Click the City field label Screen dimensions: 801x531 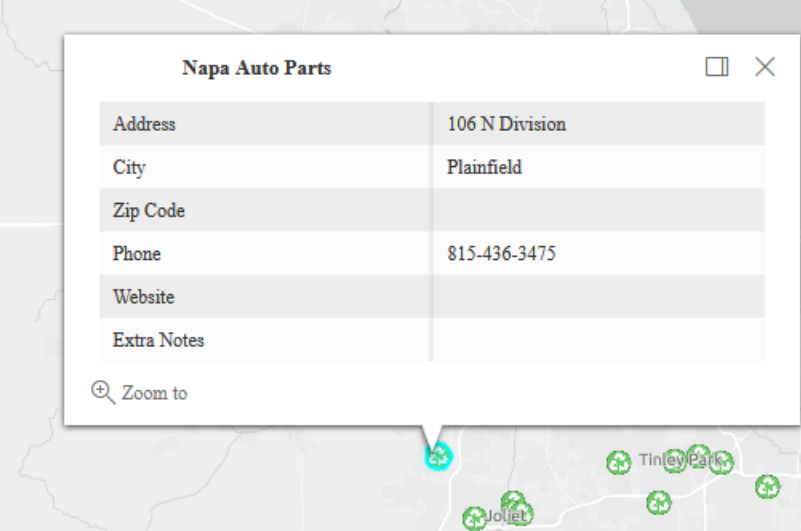[129, 168]
